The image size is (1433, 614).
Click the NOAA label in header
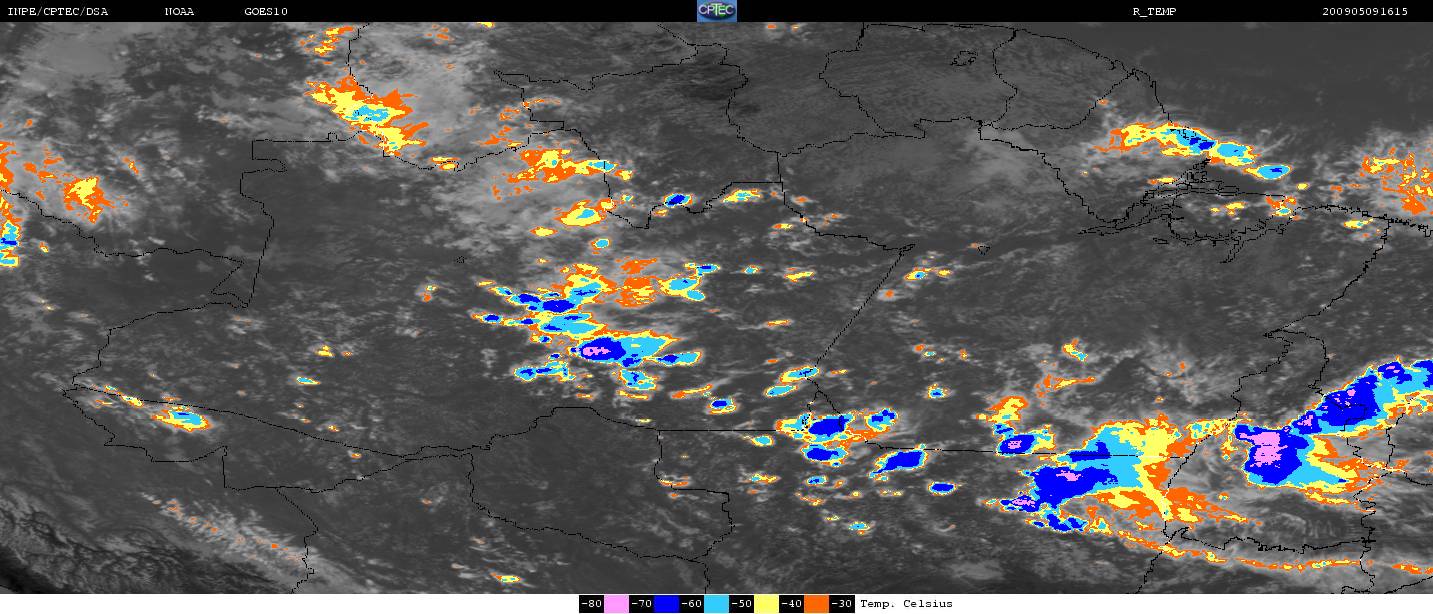click(179, 11)
